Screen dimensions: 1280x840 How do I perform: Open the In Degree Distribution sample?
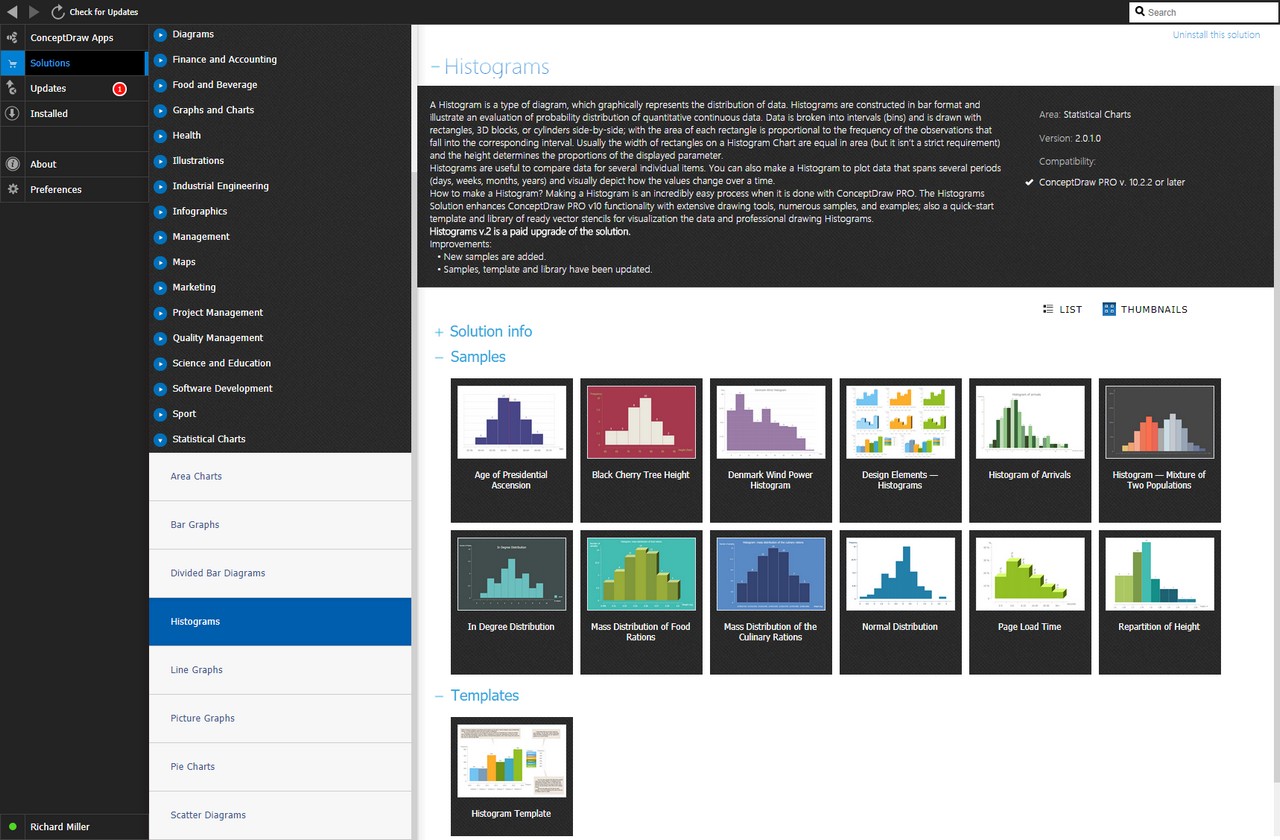click(x=512, y=602)
